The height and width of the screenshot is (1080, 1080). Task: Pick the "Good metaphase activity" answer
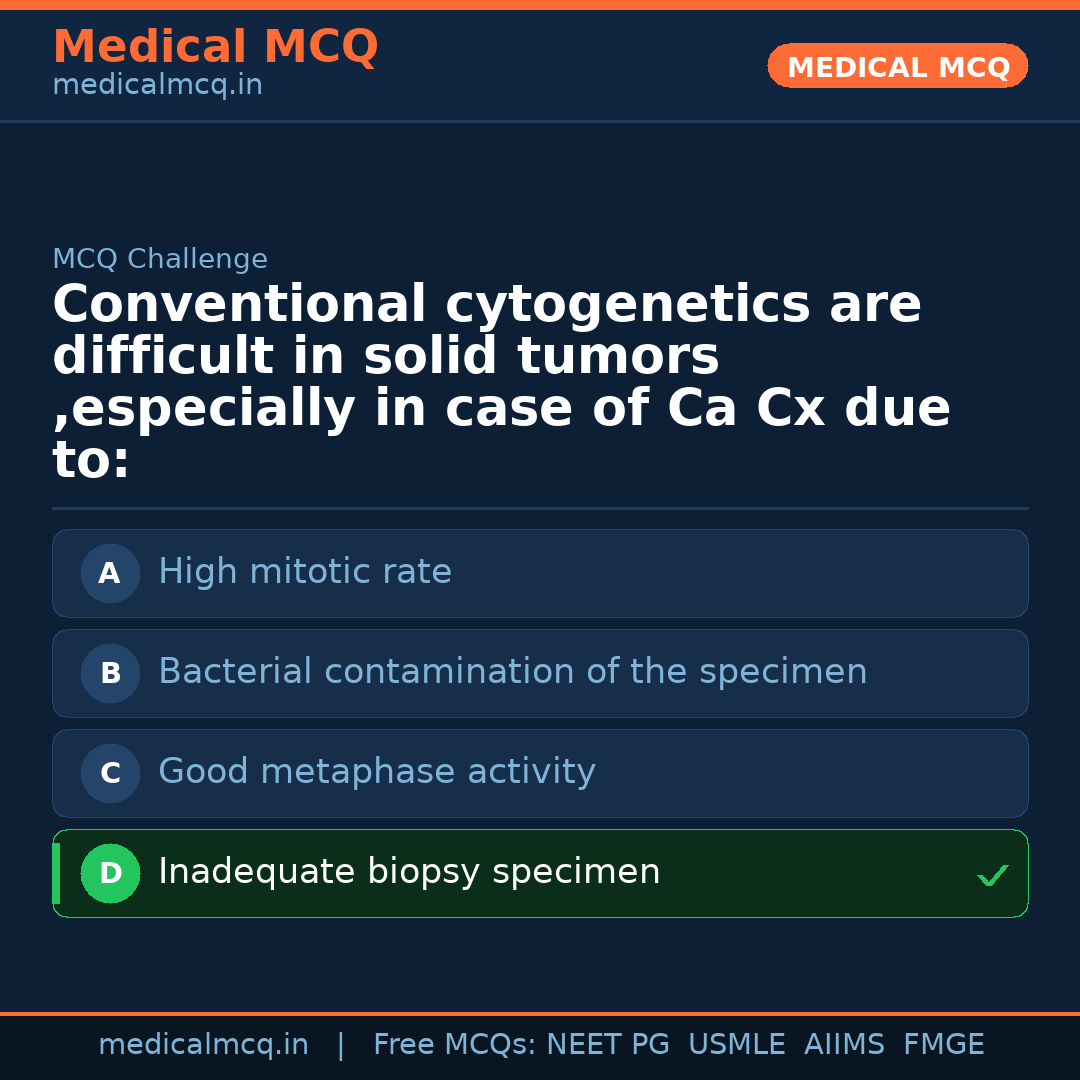pyautogui.click(x=377, y=772)
